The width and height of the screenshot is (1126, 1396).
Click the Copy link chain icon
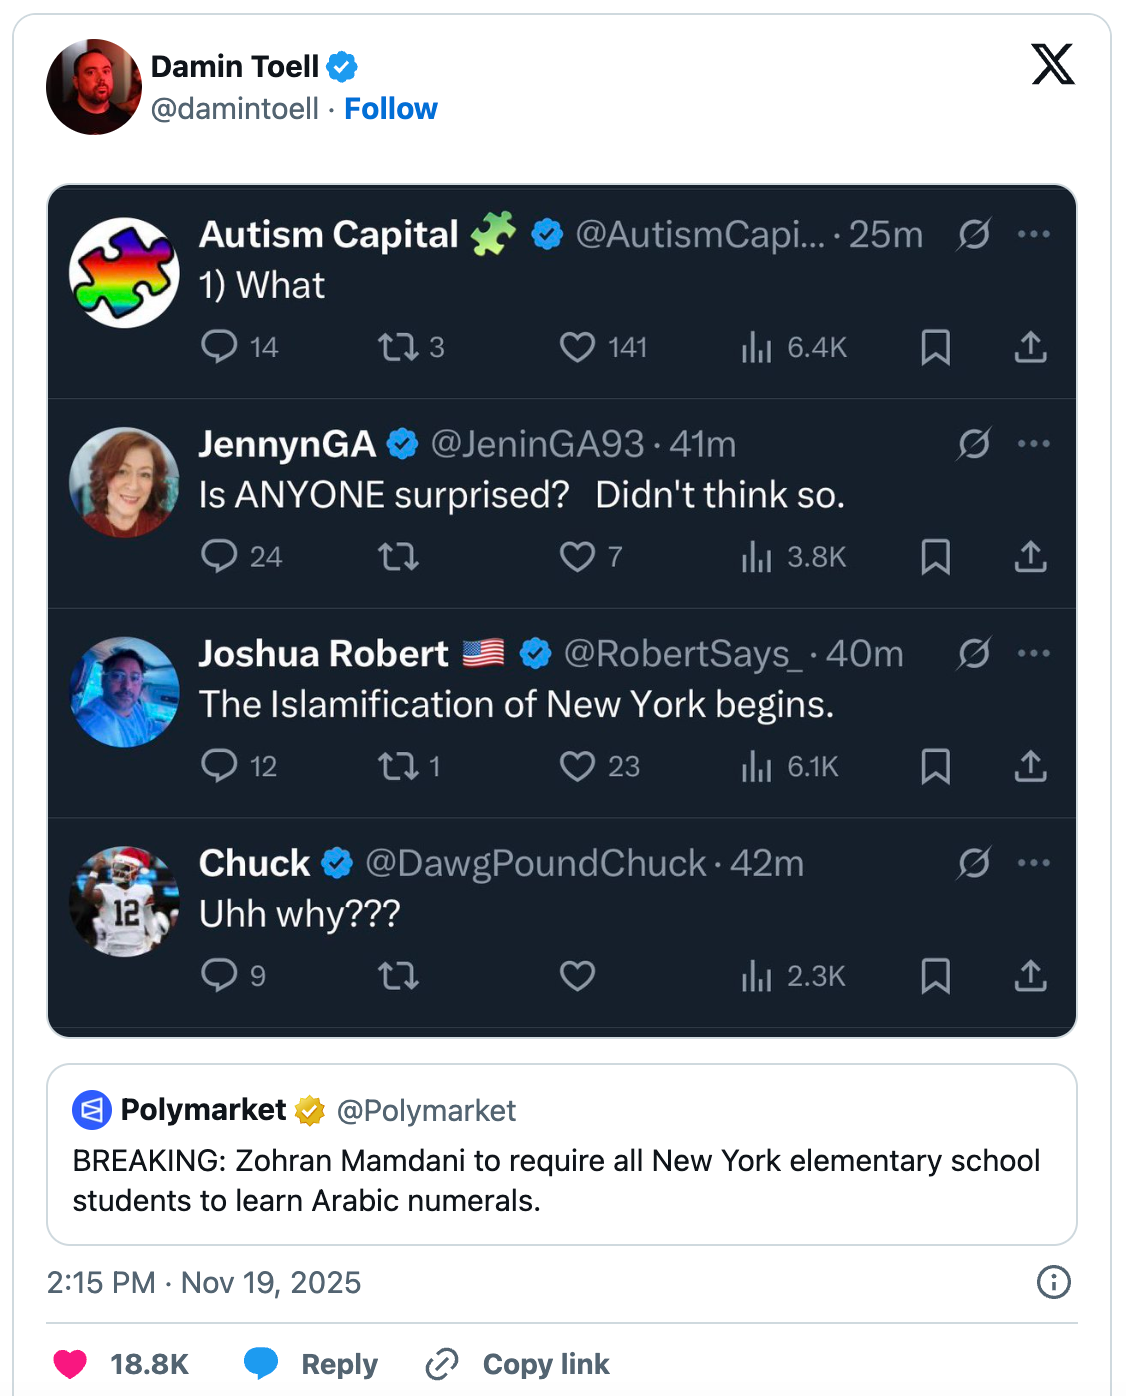pyautogui.click(x=441, y=1364)
